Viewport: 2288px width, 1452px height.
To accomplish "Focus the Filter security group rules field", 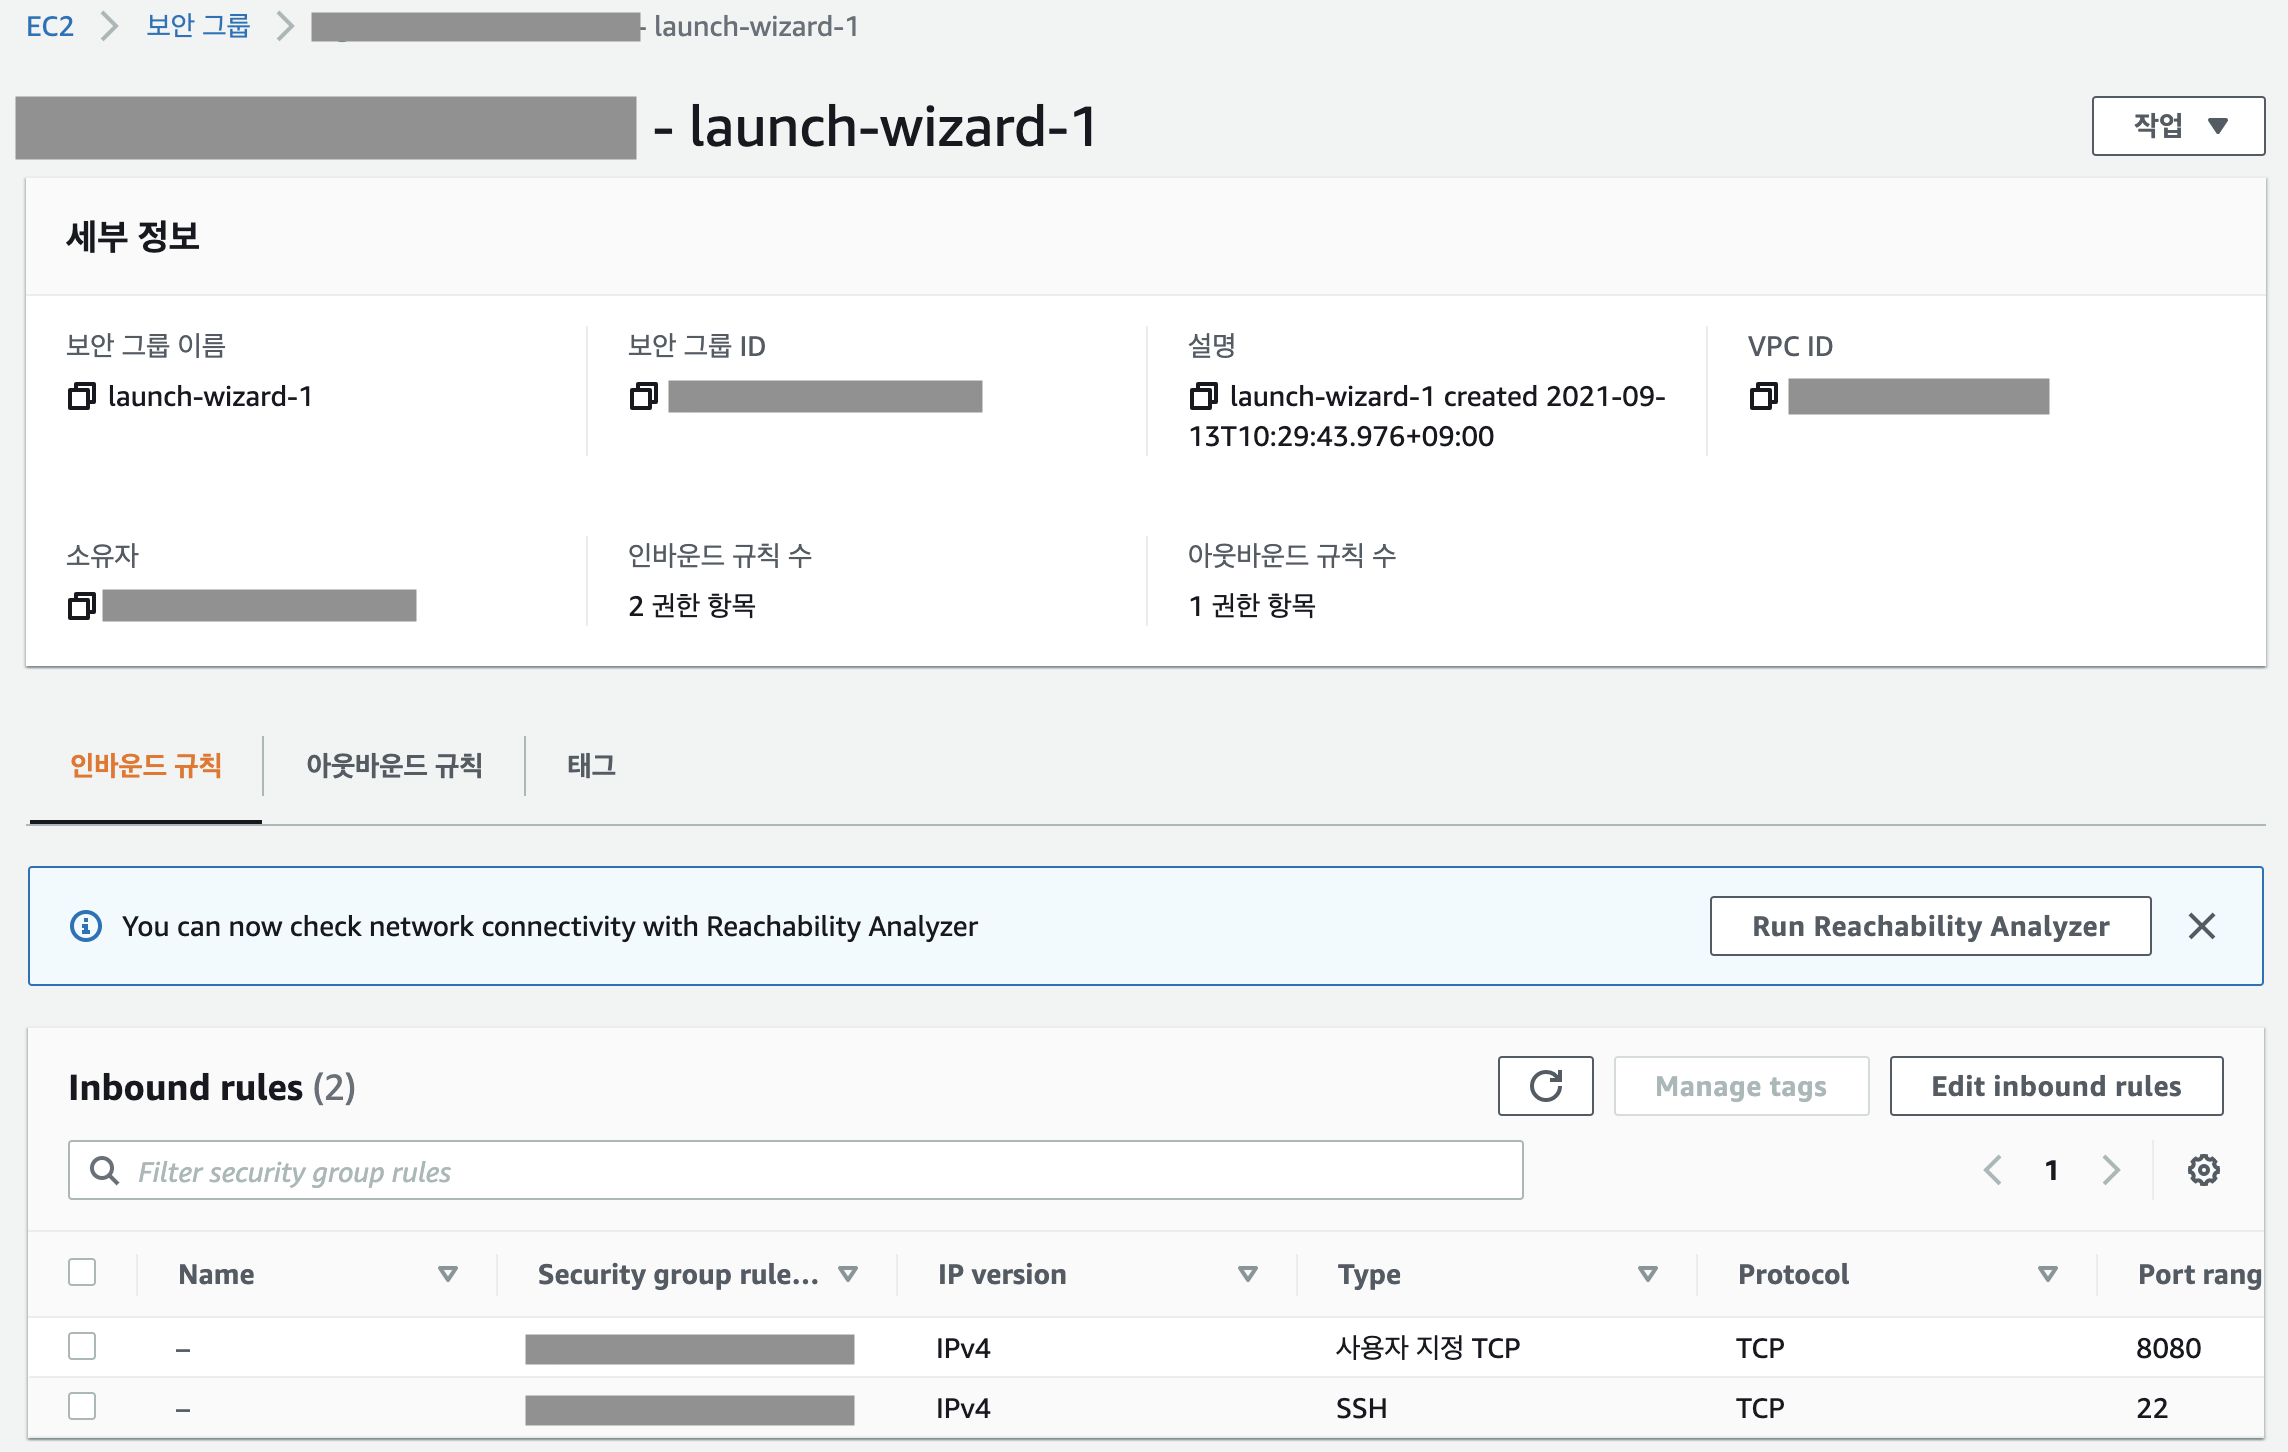I will 795,1170.
